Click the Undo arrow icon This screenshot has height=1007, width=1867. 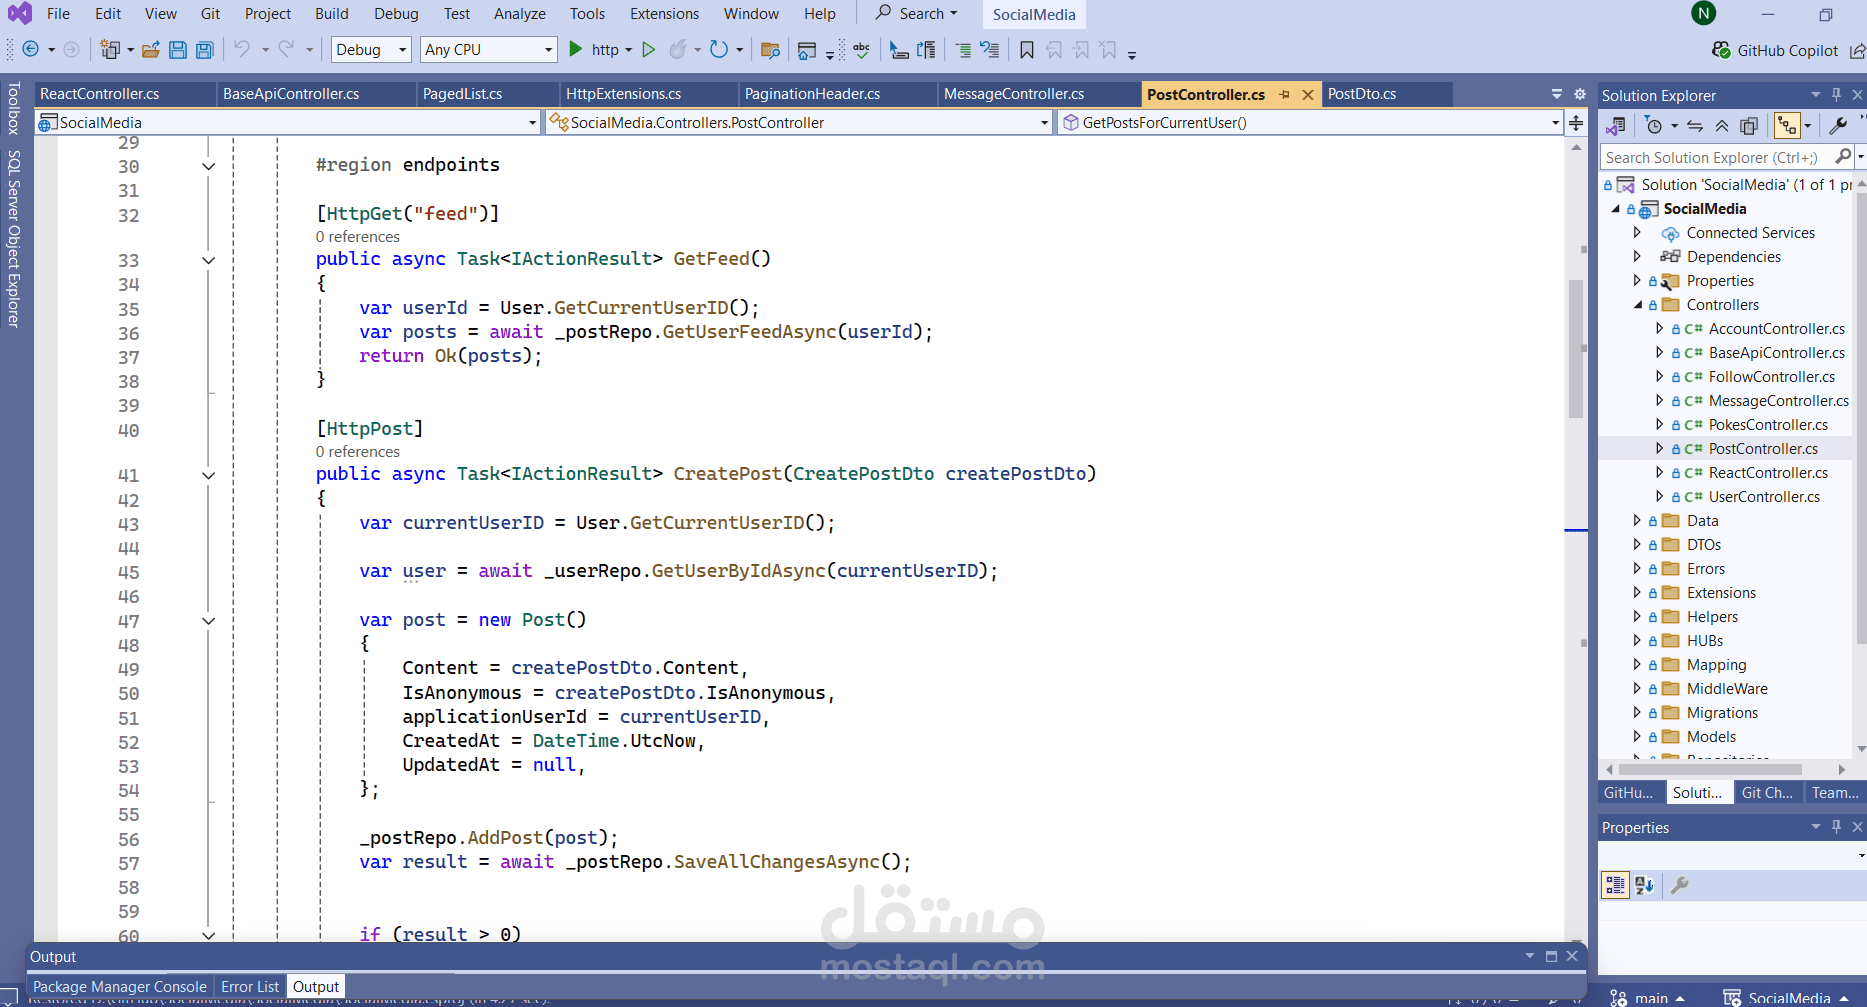[241, 50]
